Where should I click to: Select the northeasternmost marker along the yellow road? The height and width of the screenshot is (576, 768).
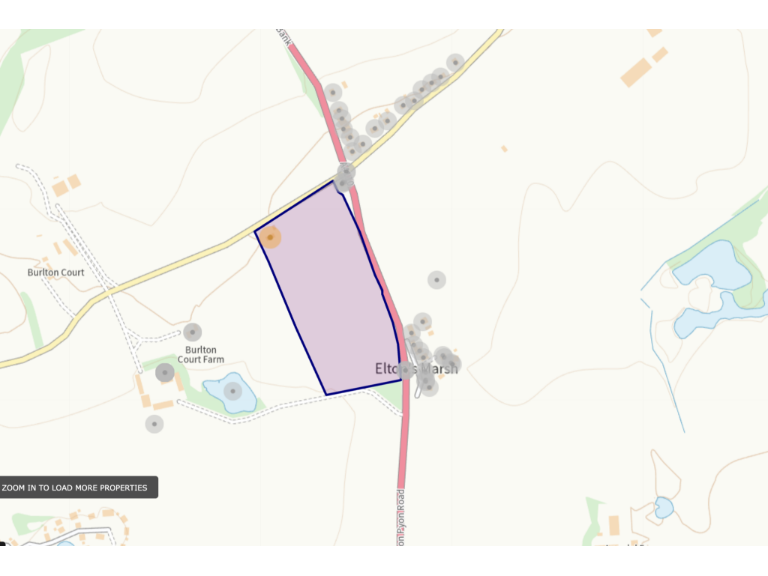(x=456, y=63)
